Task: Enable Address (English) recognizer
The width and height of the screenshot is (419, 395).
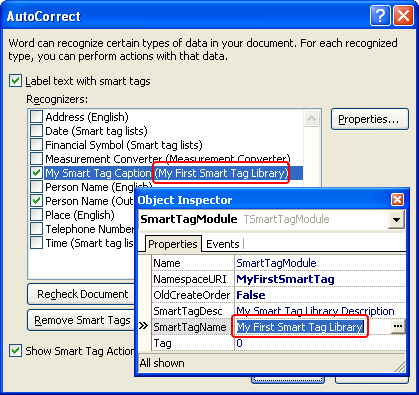Action: pos(36,117)
